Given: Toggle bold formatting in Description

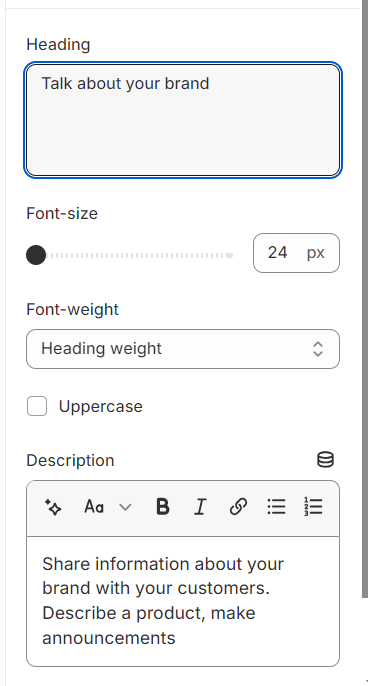Looking at the screenshot, I should [x=163, y=507].
